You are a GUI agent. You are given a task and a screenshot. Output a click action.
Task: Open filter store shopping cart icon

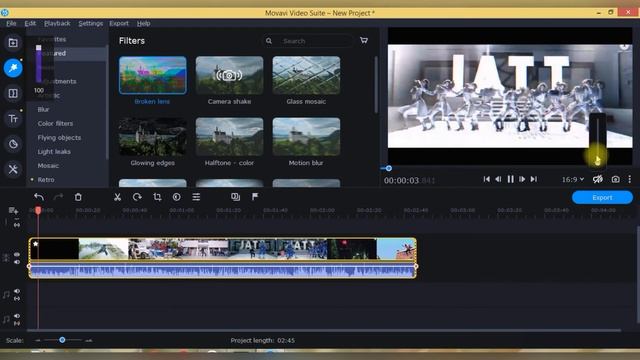[364, 40]
